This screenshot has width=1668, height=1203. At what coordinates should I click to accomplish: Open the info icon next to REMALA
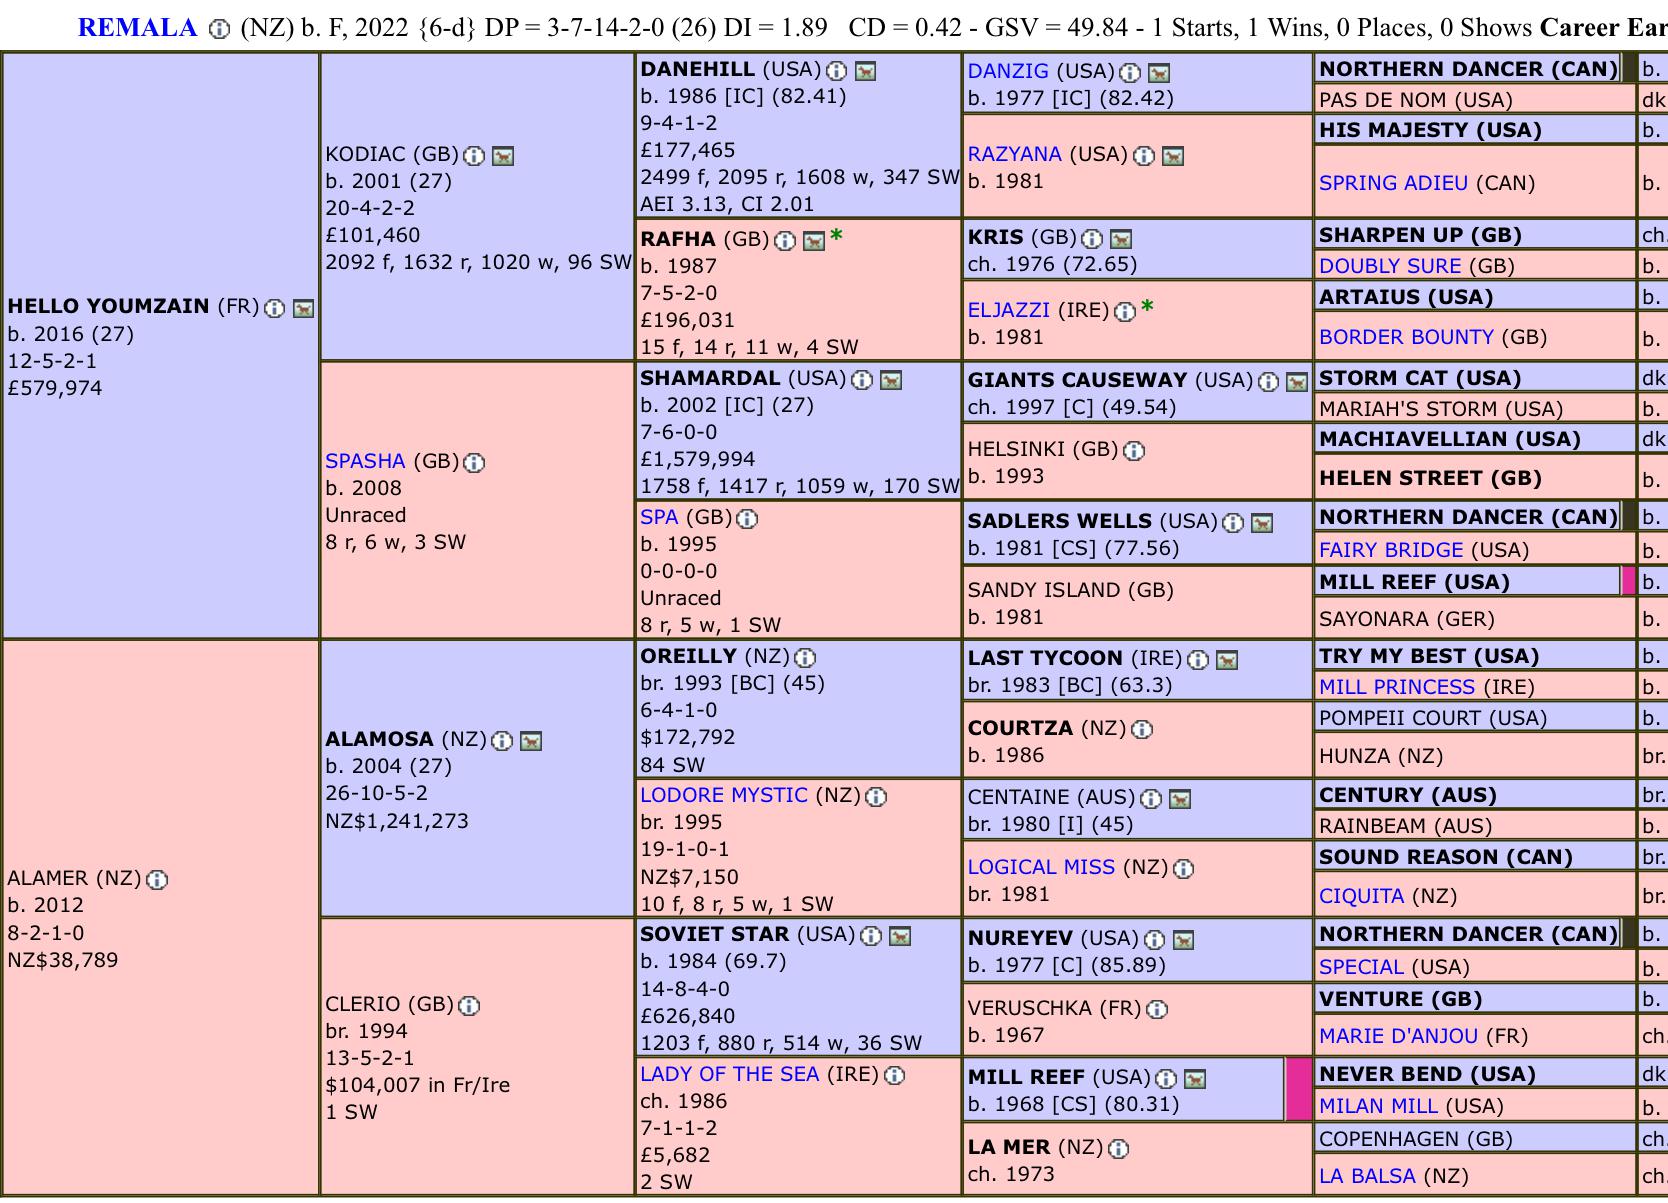pyautogui.click(x=219, y=29)
